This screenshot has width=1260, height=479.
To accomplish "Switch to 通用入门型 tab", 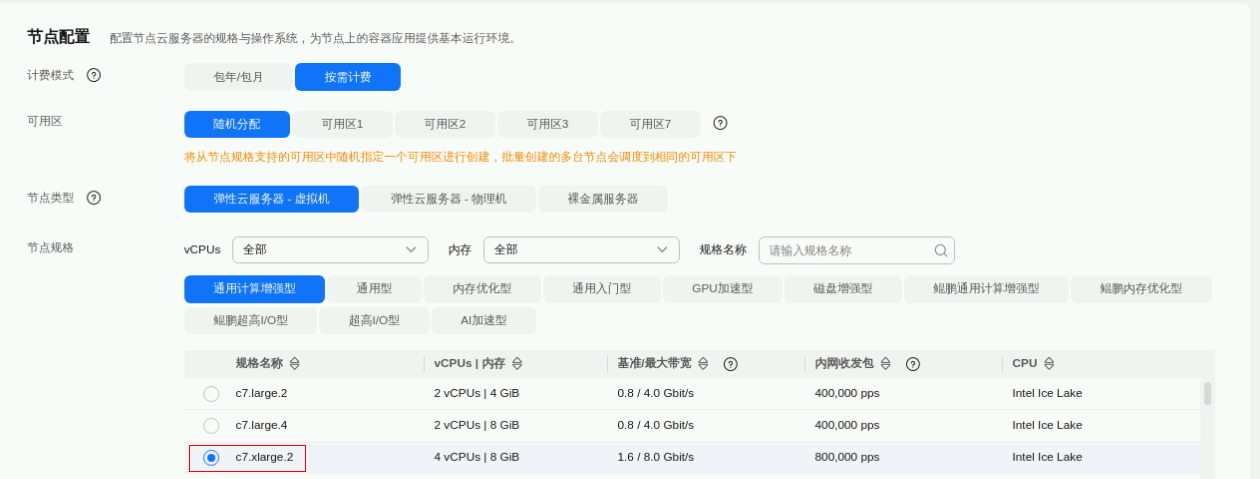I will tap(602, 289).
